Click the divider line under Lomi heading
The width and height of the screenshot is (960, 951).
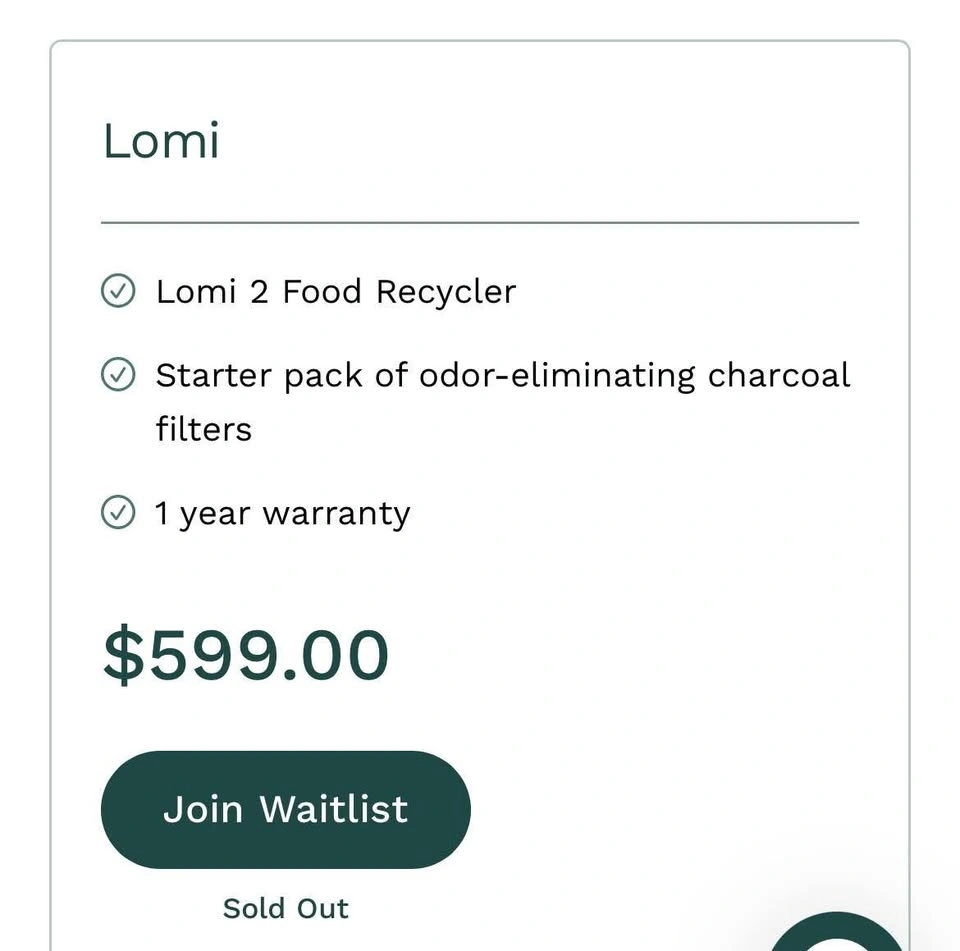[480, 222]
